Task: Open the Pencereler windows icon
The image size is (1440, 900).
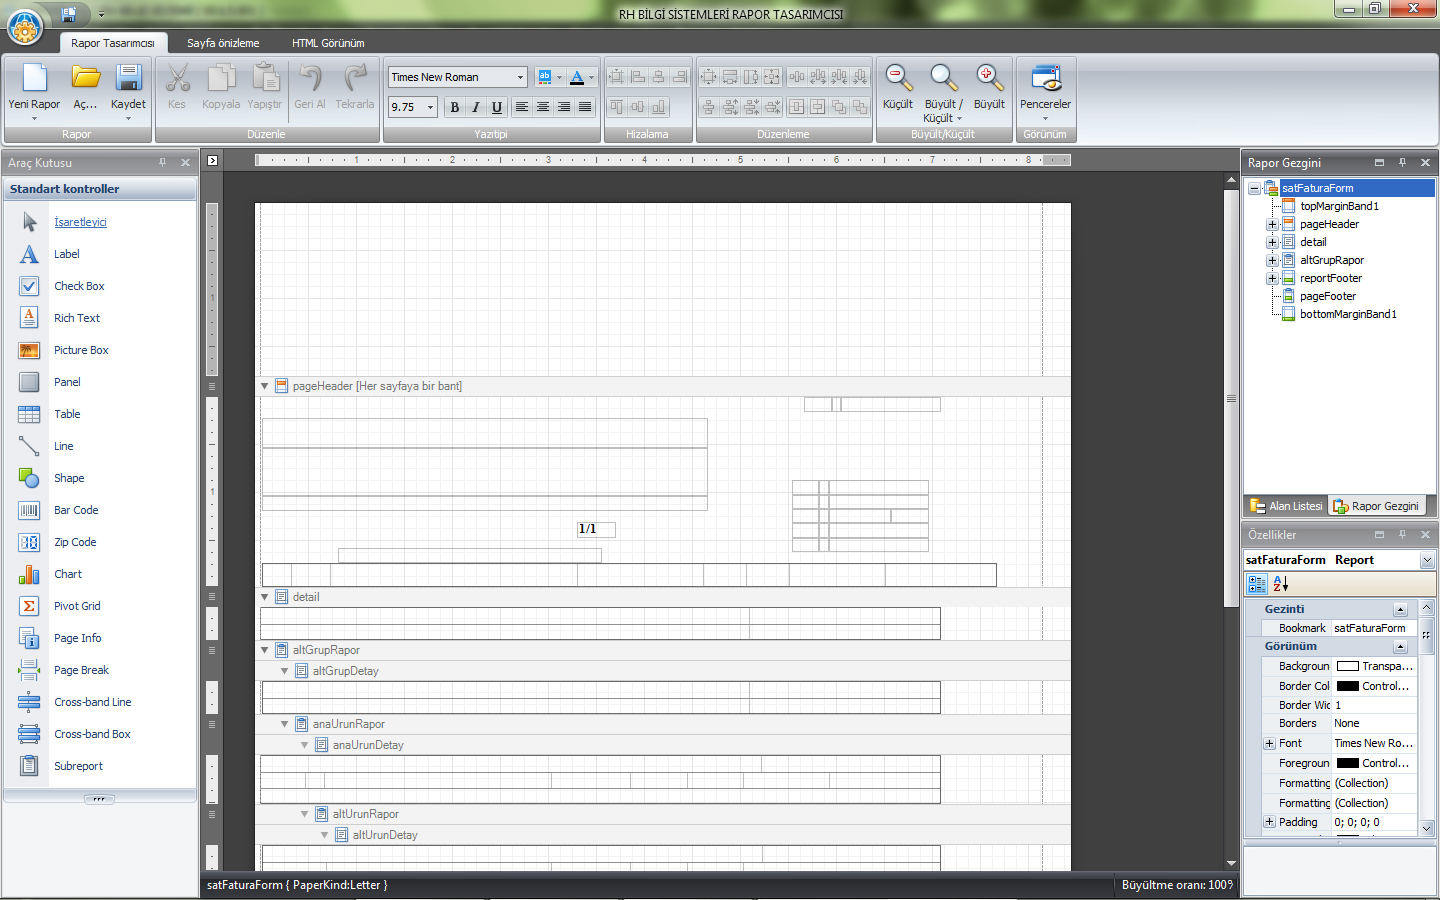Action: [1045, 80]
